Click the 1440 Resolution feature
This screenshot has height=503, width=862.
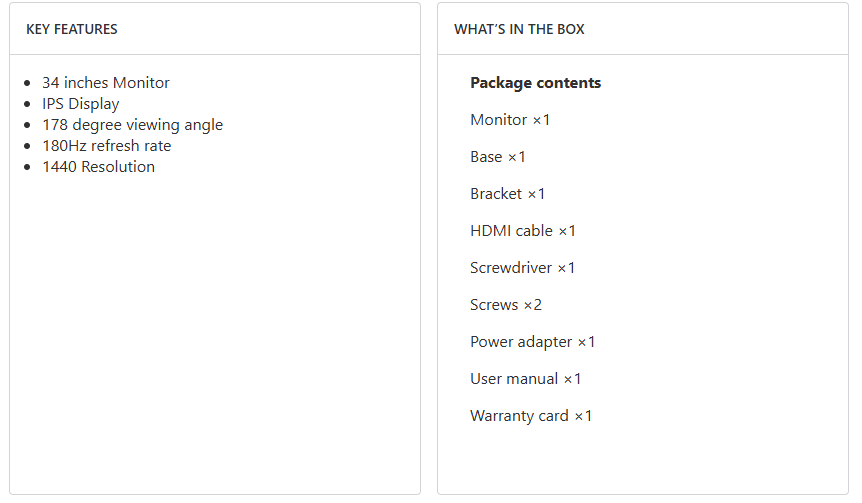(98, 167)
